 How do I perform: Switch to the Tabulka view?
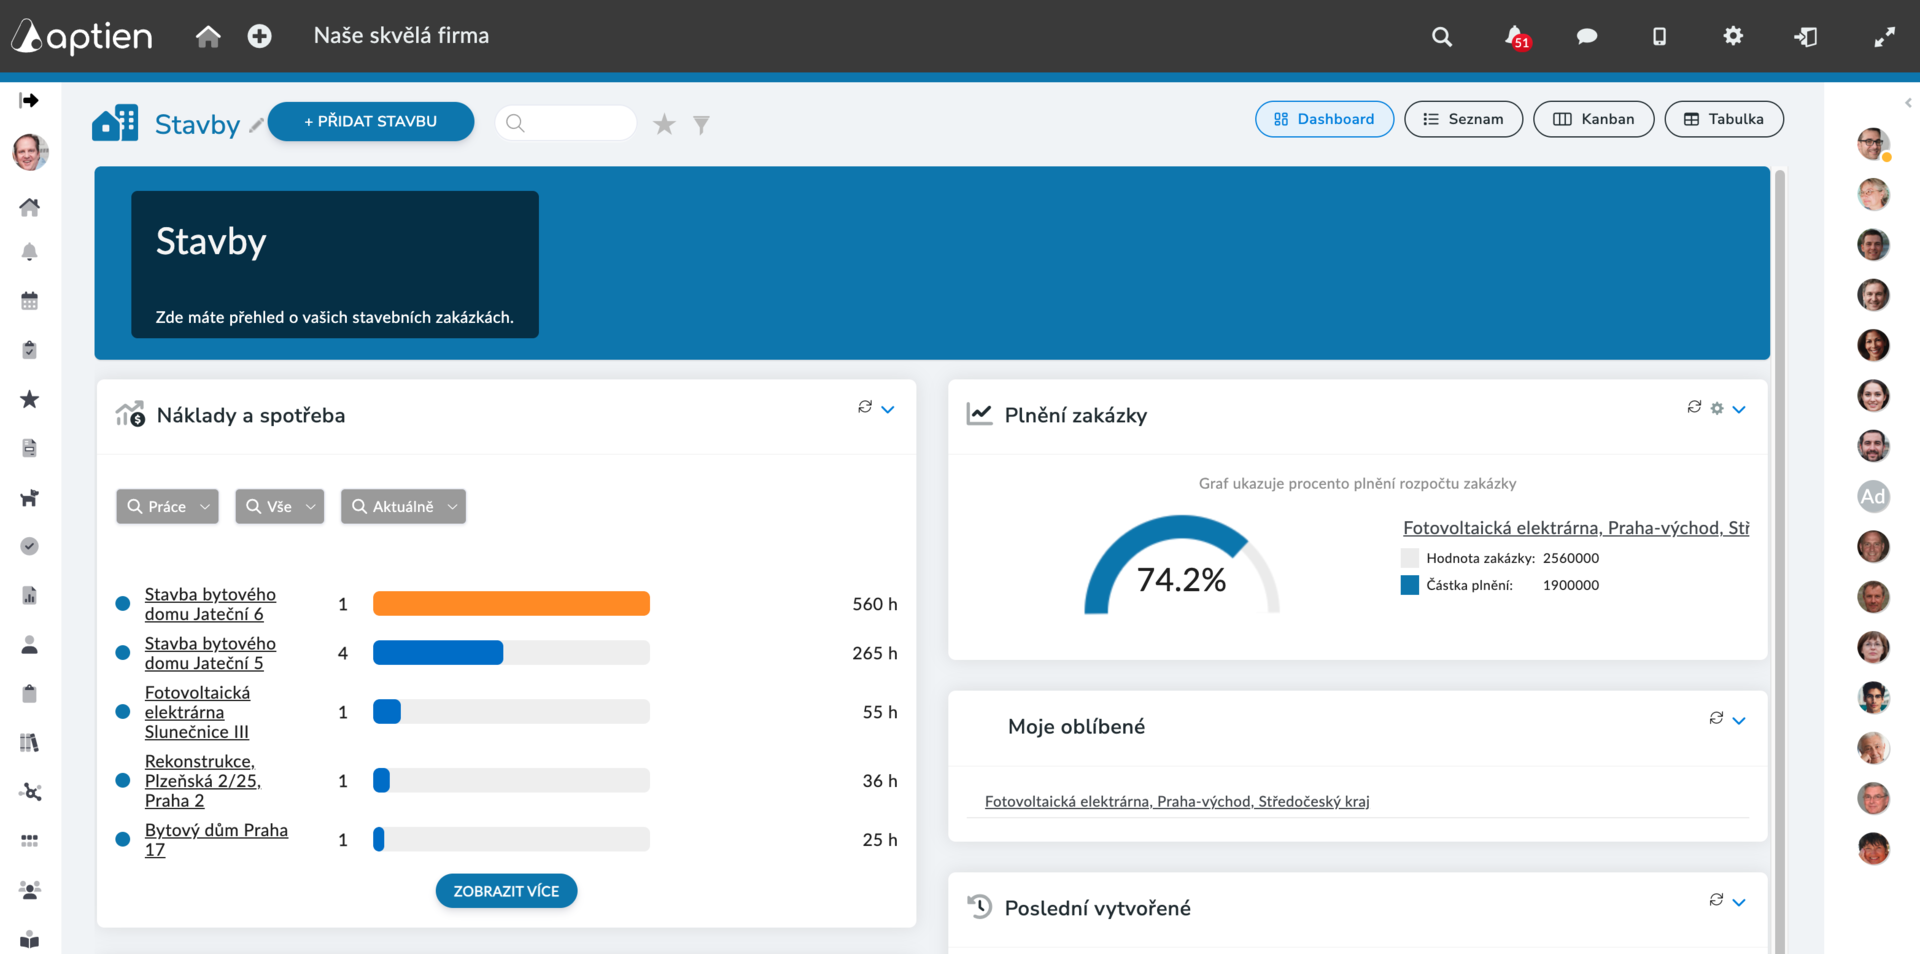tap(1724, 119)
